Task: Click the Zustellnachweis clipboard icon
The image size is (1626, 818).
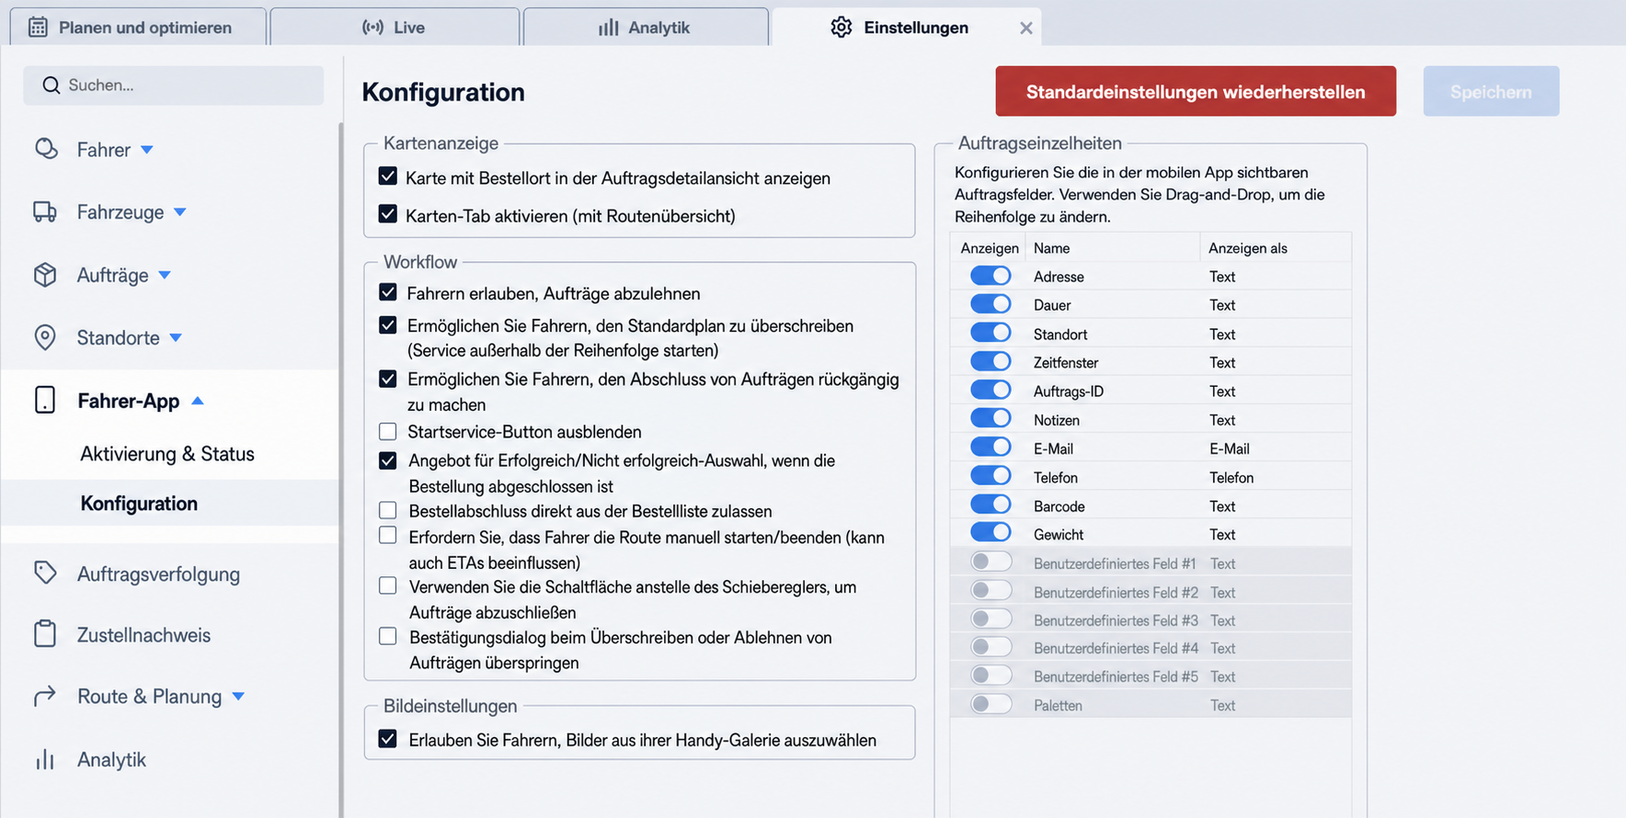Action: coord(45,634)
